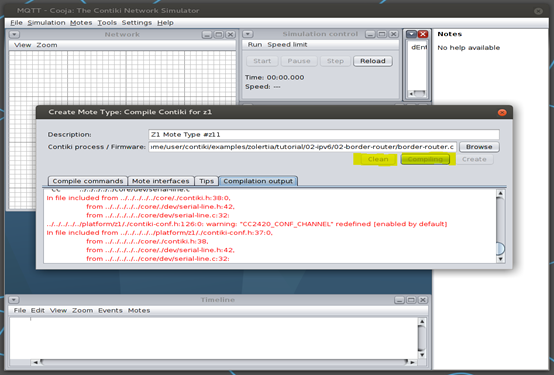554x375 pixels.
Task: Click Timeline vertical scroll down arrow
Action: click(x=422, y=355)
